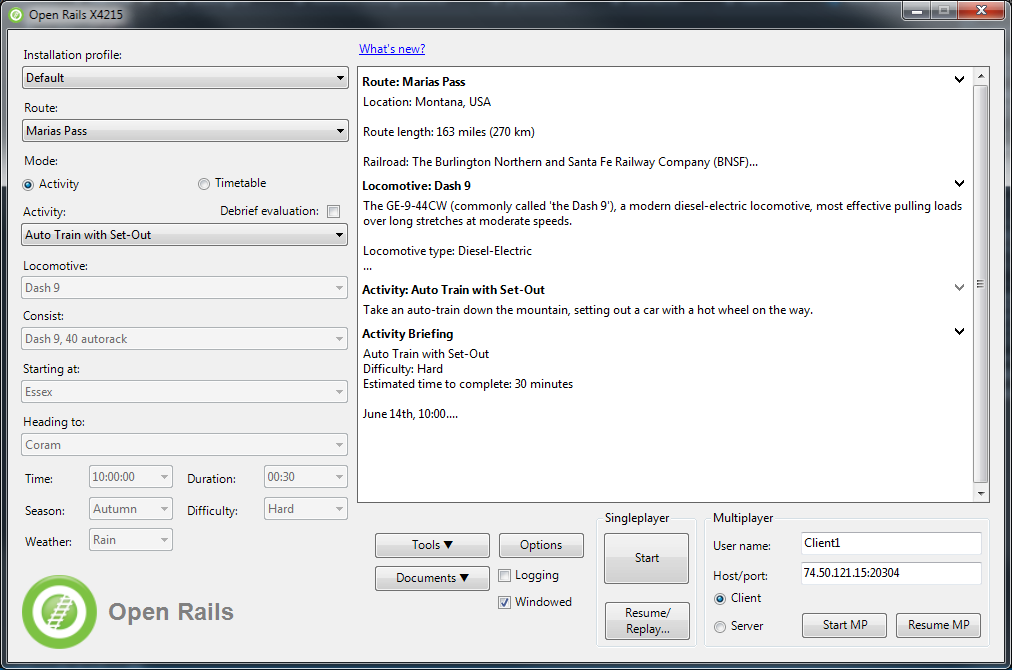Click the scrollbar up arrow
Screen dimensions: 1012x670
pyautogui.click(x=980, y=76)
